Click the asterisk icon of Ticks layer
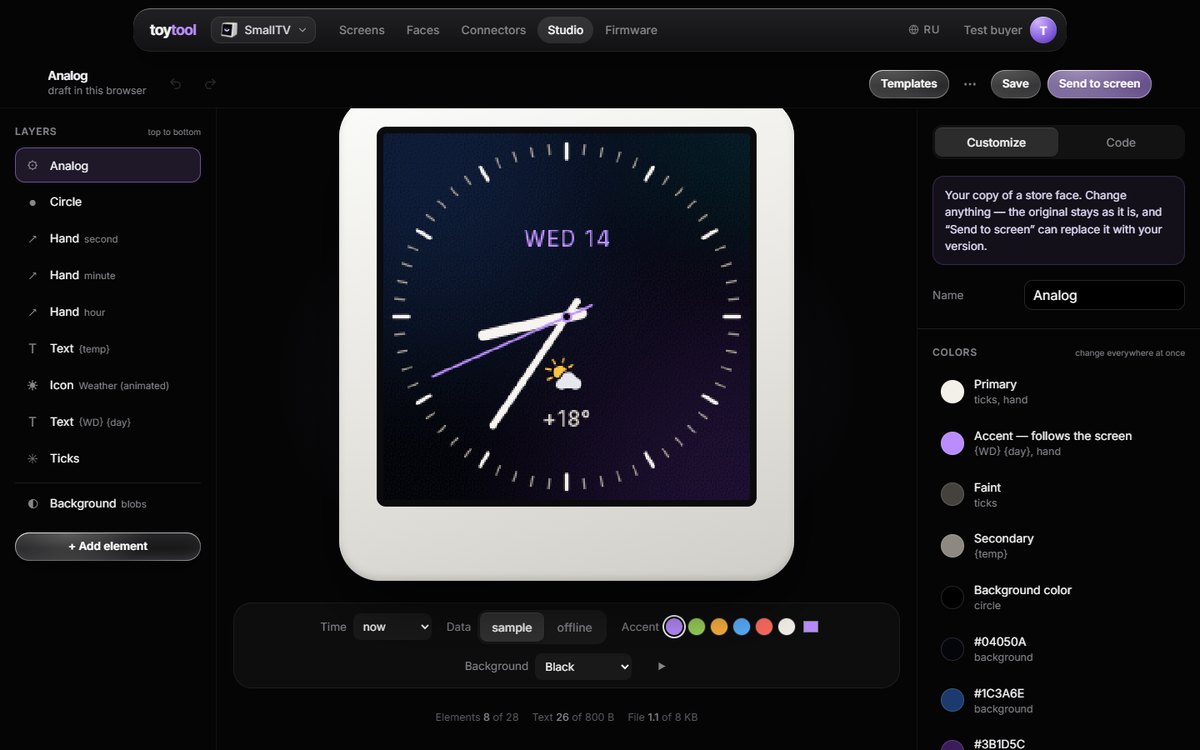Viewport: 1200px width, 750px height. point(33,458)
